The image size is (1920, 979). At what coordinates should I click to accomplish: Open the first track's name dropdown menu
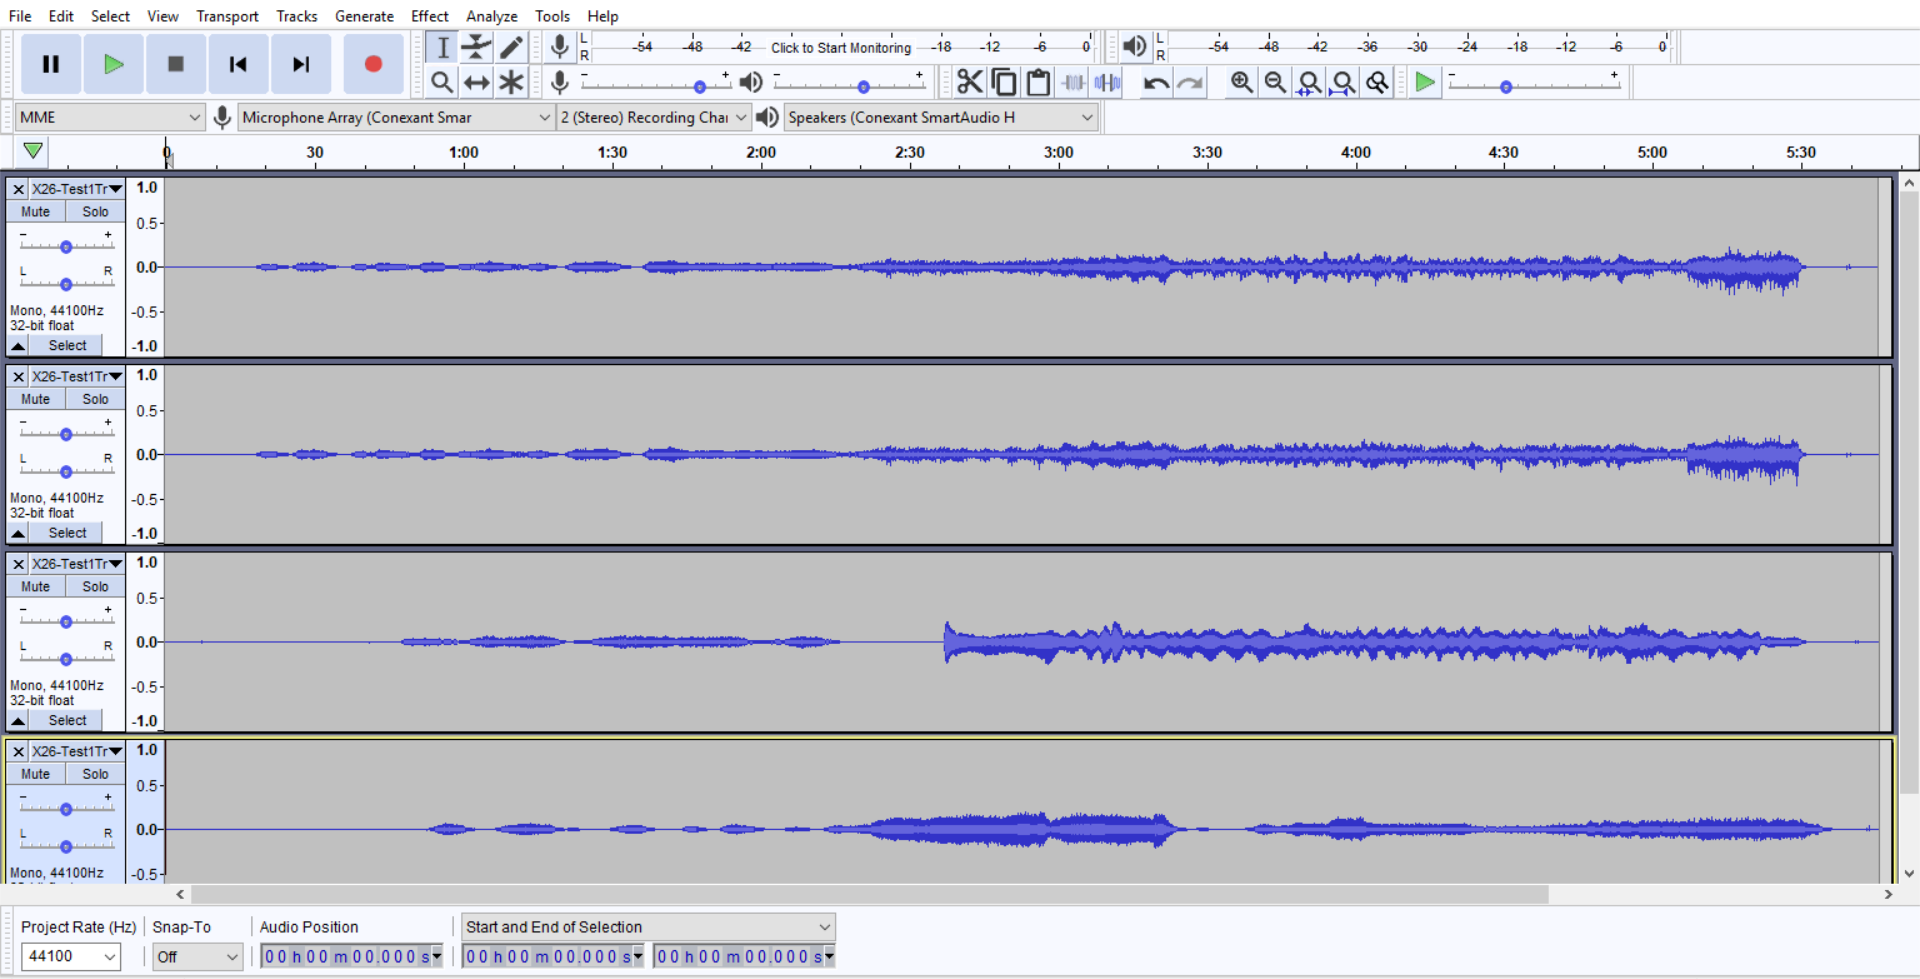(x=76, y=188)
